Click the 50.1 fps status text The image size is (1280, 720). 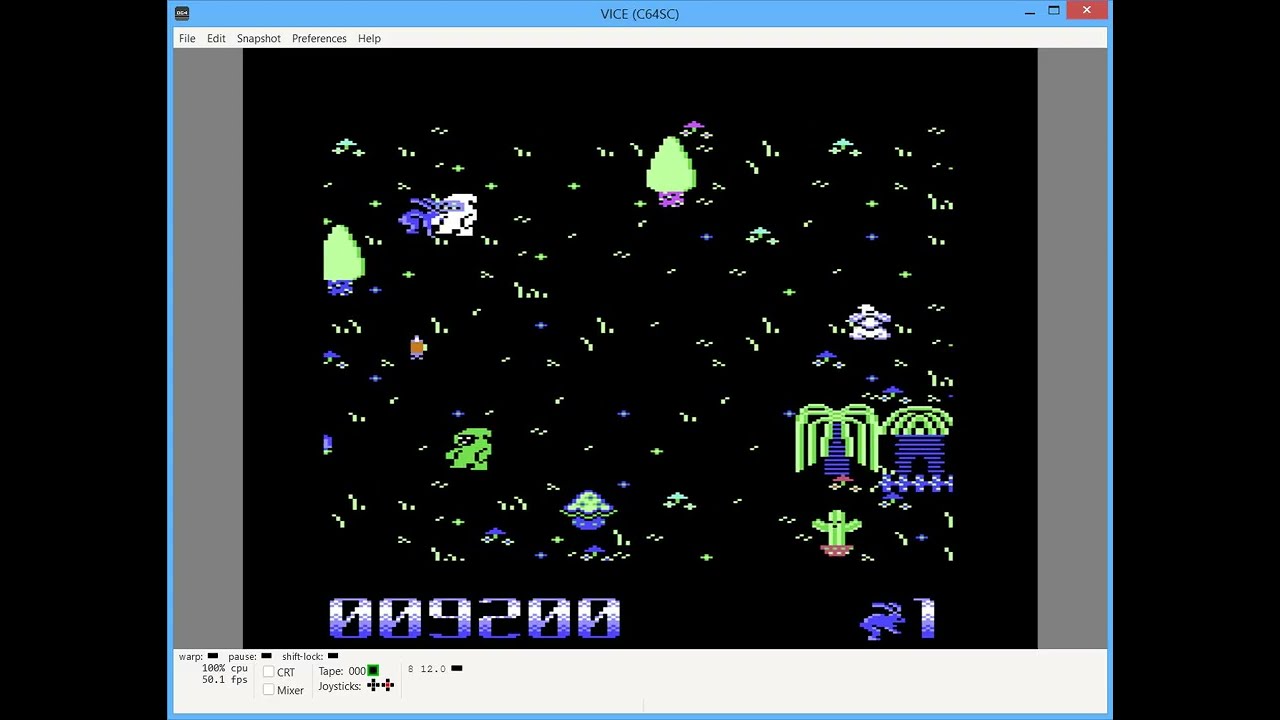pos(225,680)
